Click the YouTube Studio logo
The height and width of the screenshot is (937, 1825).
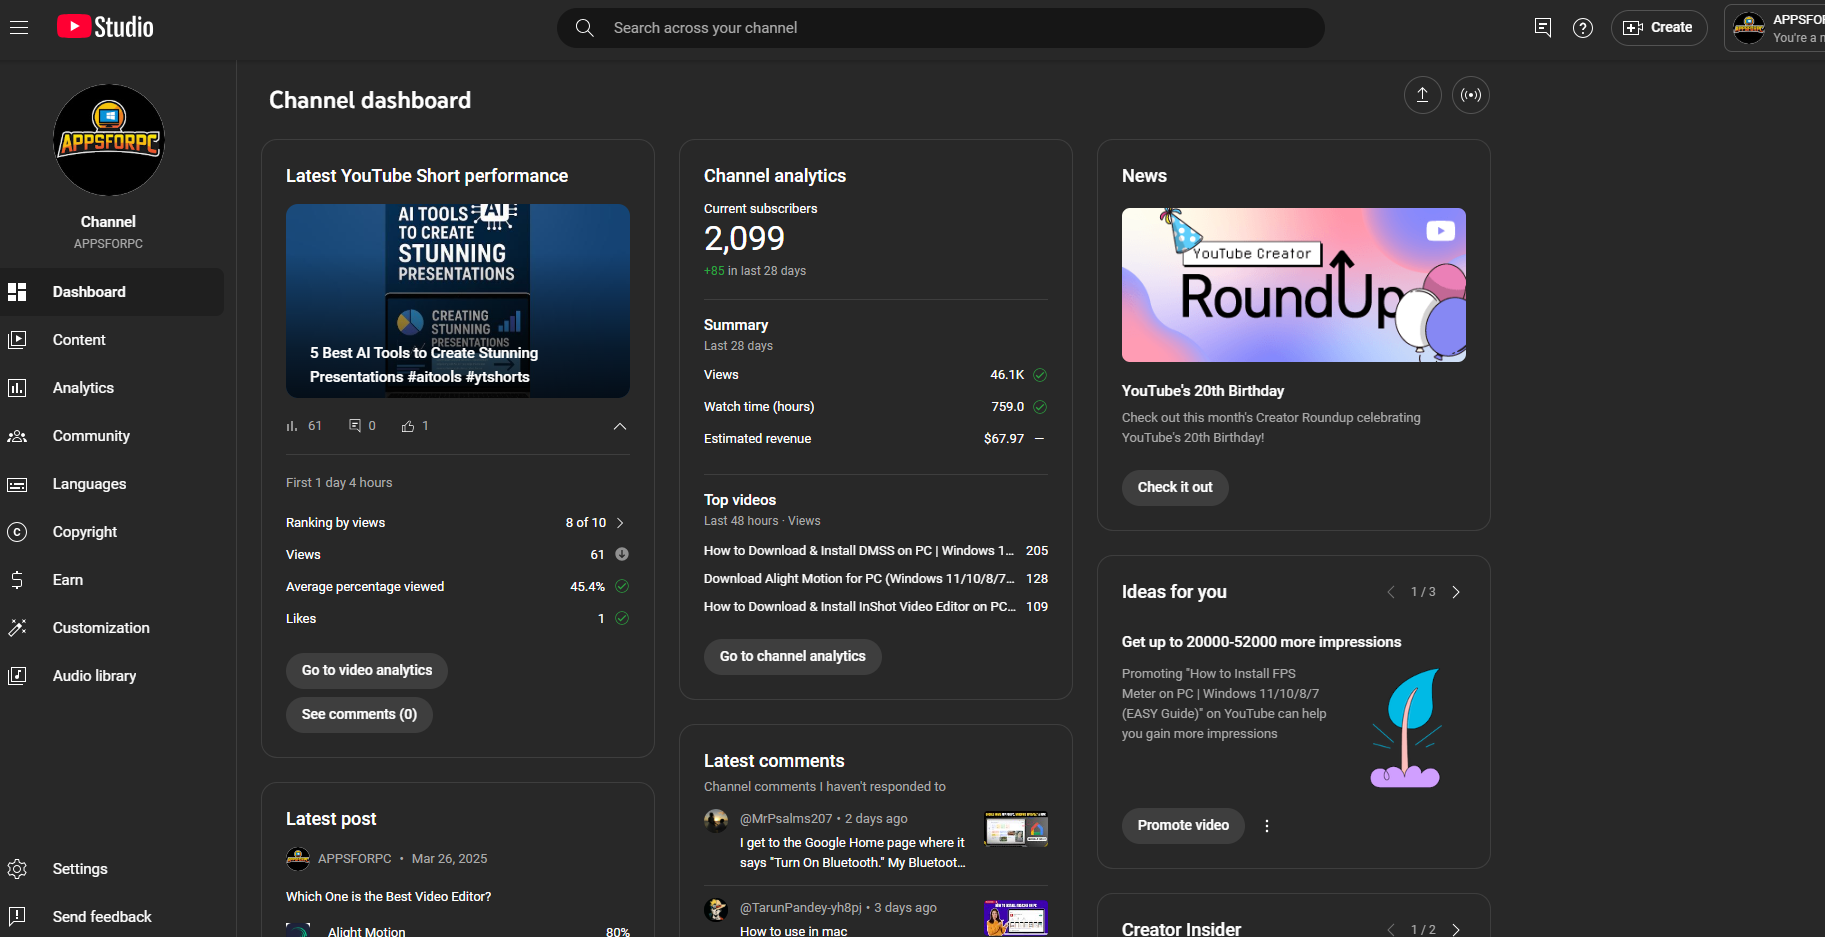pos(105,27)
